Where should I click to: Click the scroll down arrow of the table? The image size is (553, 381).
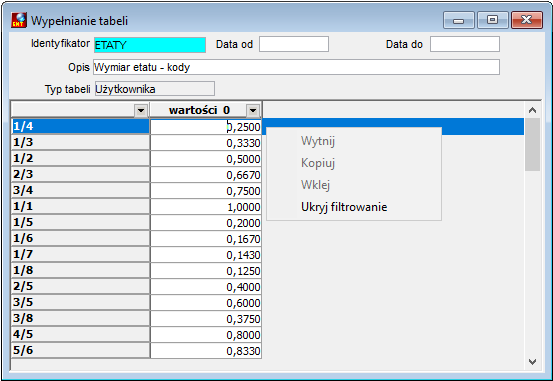click(x=533, y=362)
